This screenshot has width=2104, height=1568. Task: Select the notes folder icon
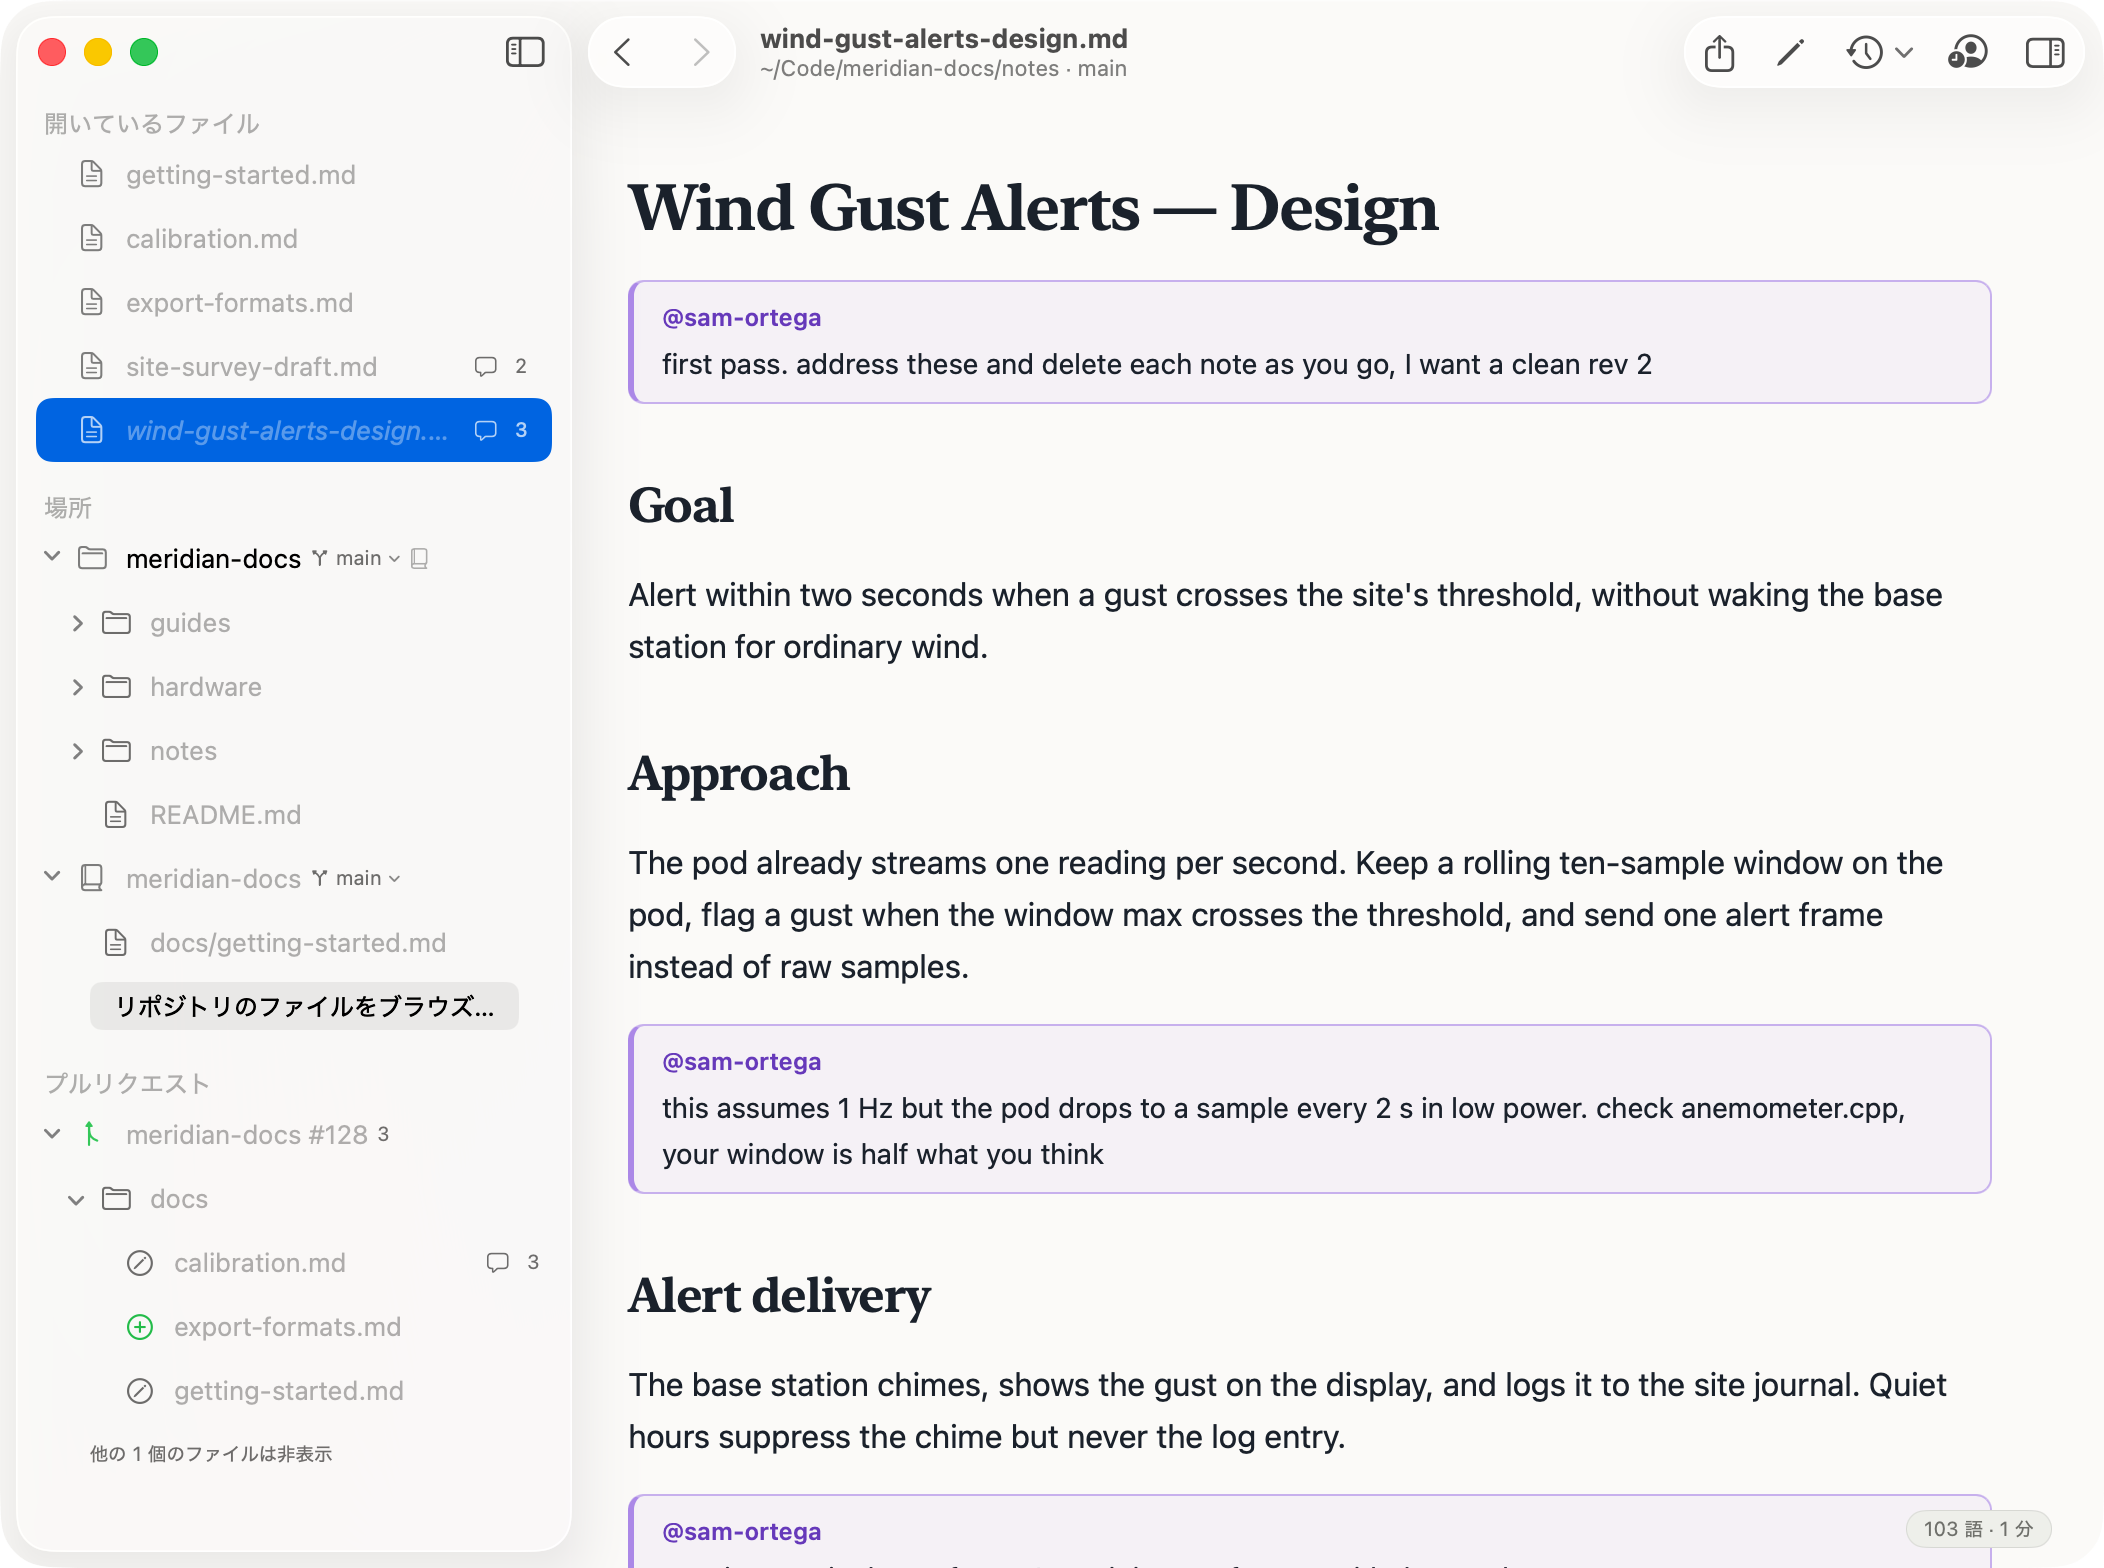tap(117, 751)
